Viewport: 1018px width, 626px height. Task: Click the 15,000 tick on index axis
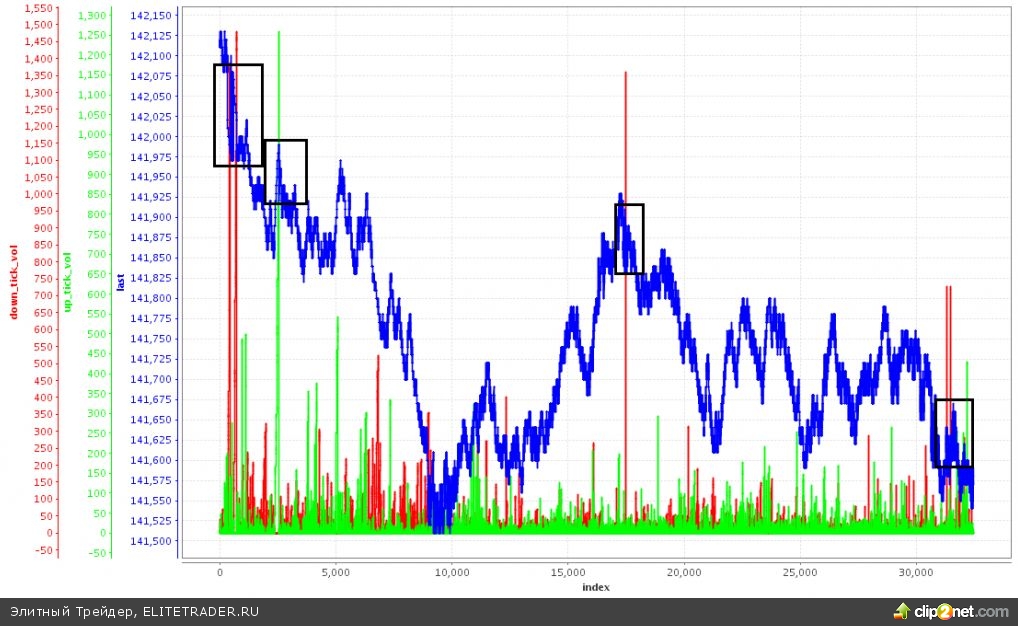(568, 572)
